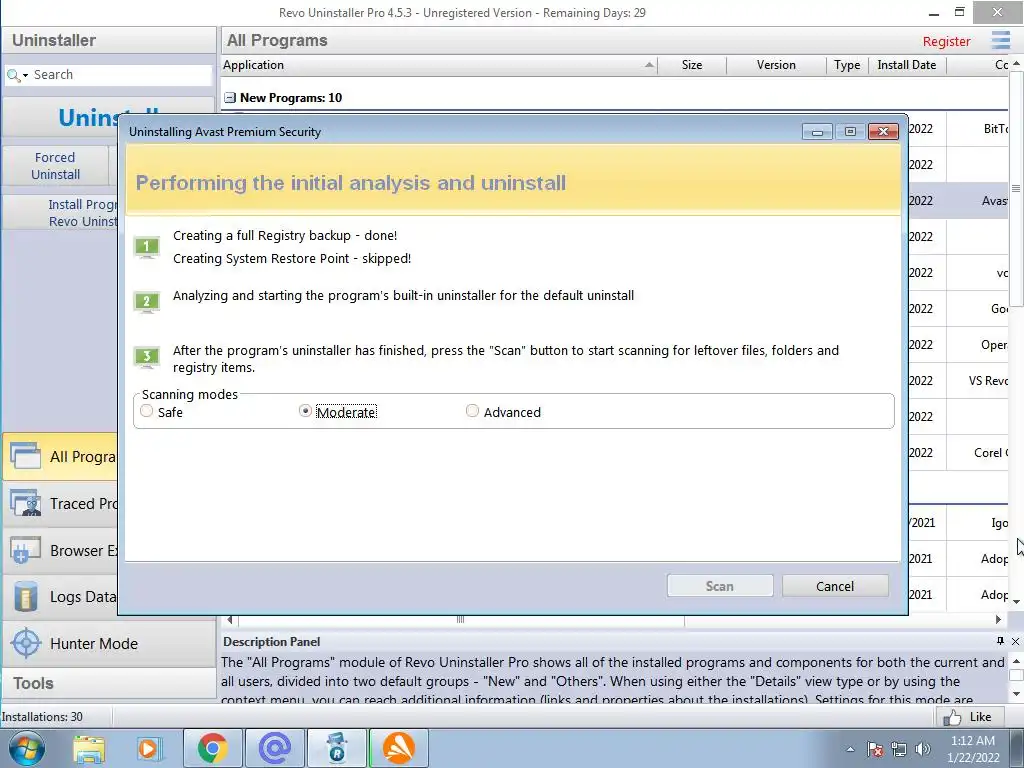Sort by the Install Date column
Image resolution: width=1024 pixels, height=768 pixels.
pos(906,65)
